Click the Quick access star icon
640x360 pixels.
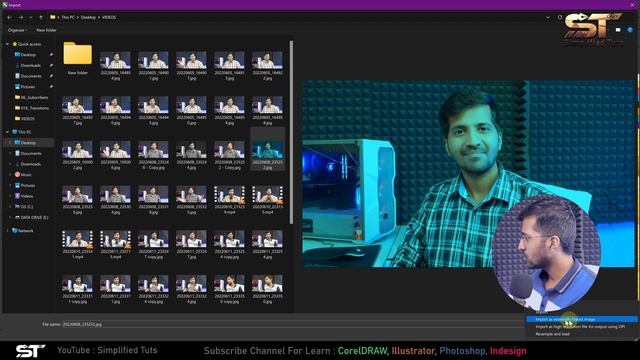click(15, 44)
